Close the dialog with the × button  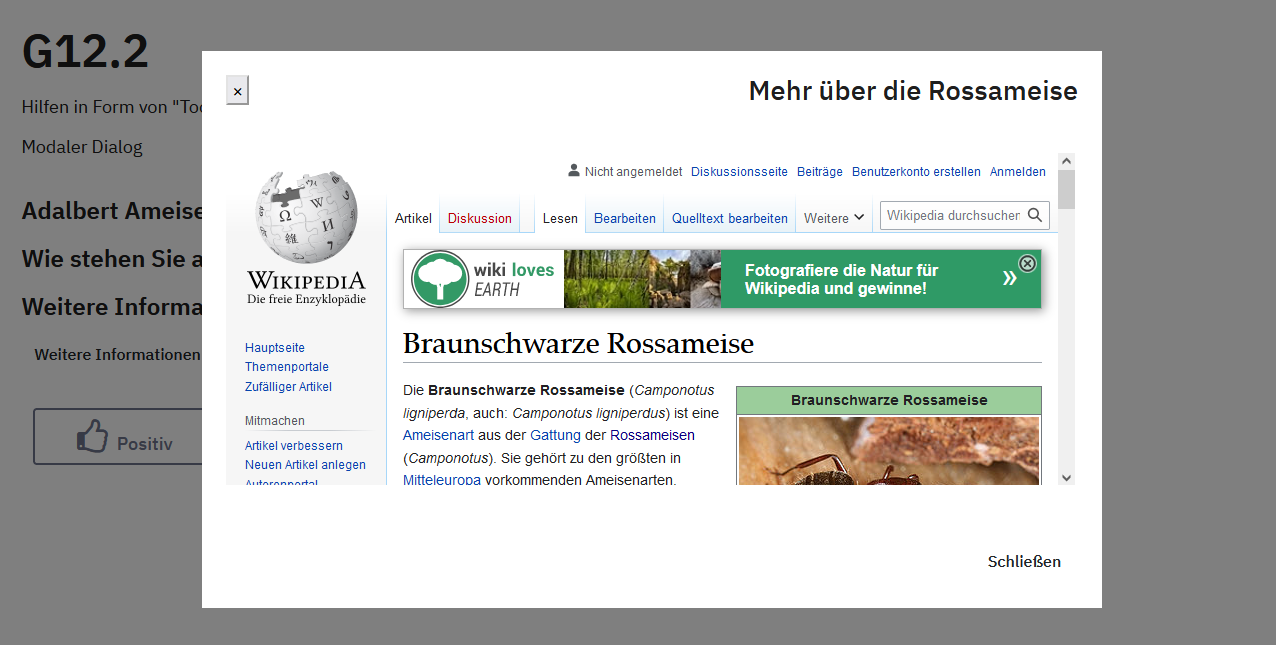[237, 91]
